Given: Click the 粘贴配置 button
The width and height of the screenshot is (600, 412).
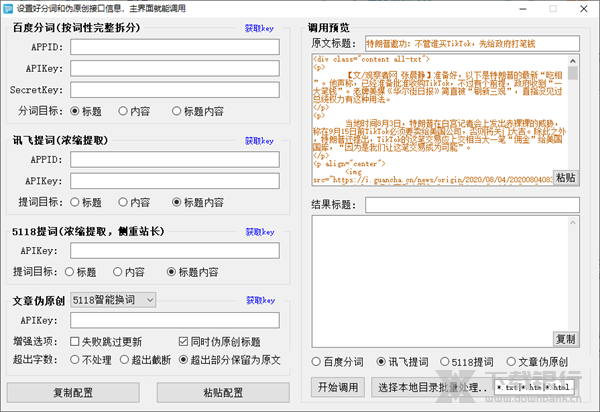Looking at the screenshot, I should pos(223,392).
